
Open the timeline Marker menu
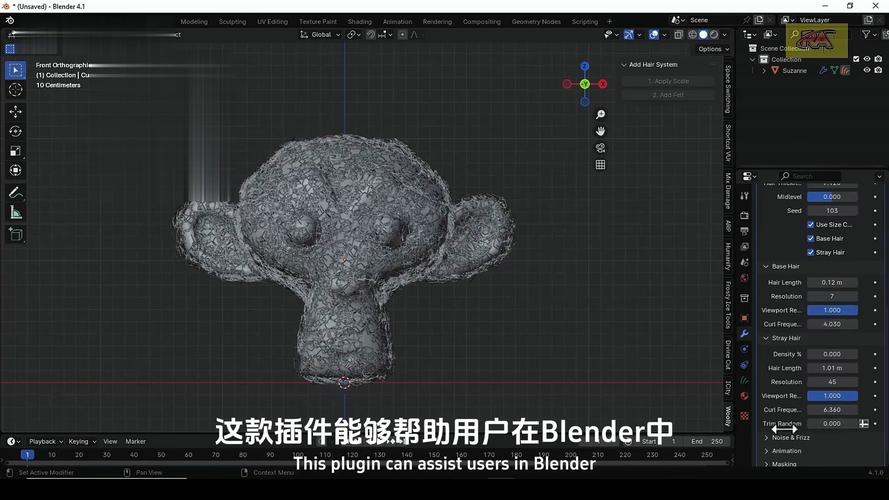(136, 442)
